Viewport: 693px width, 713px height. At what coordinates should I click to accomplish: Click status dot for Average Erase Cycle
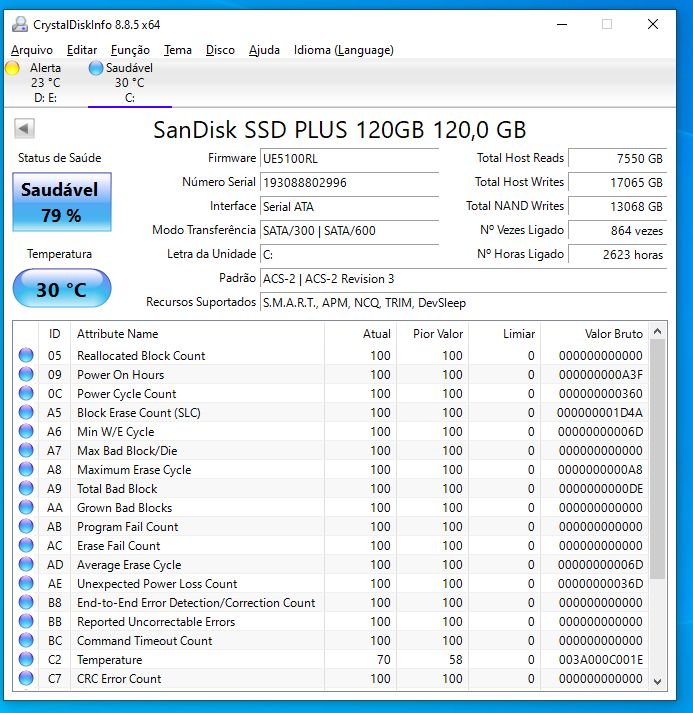pos(26,564)
